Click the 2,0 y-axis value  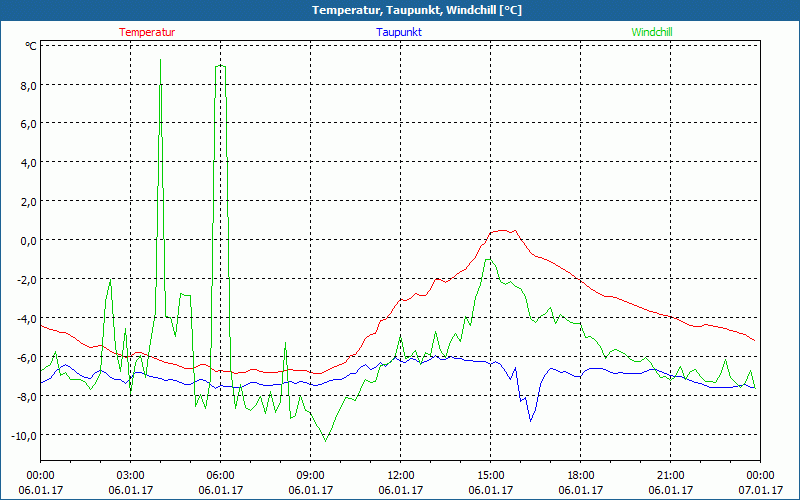point(29,201)
